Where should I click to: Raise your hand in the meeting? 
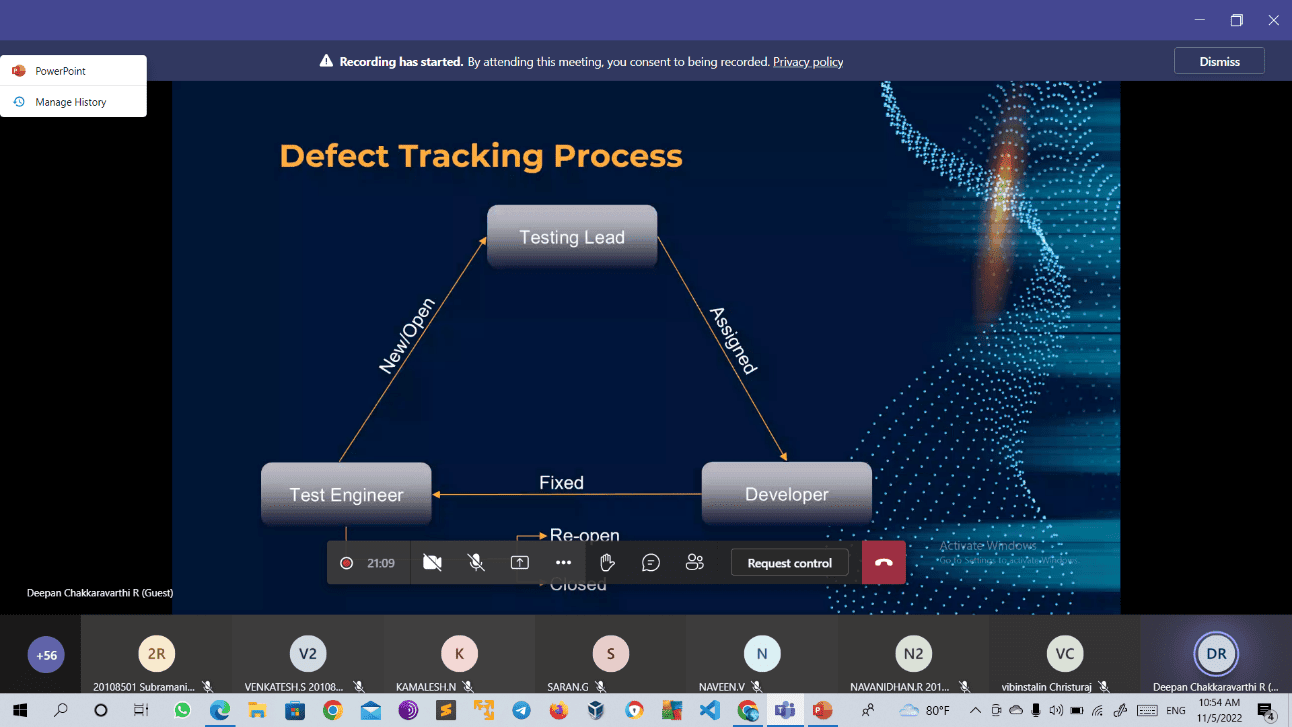point(607,563)
